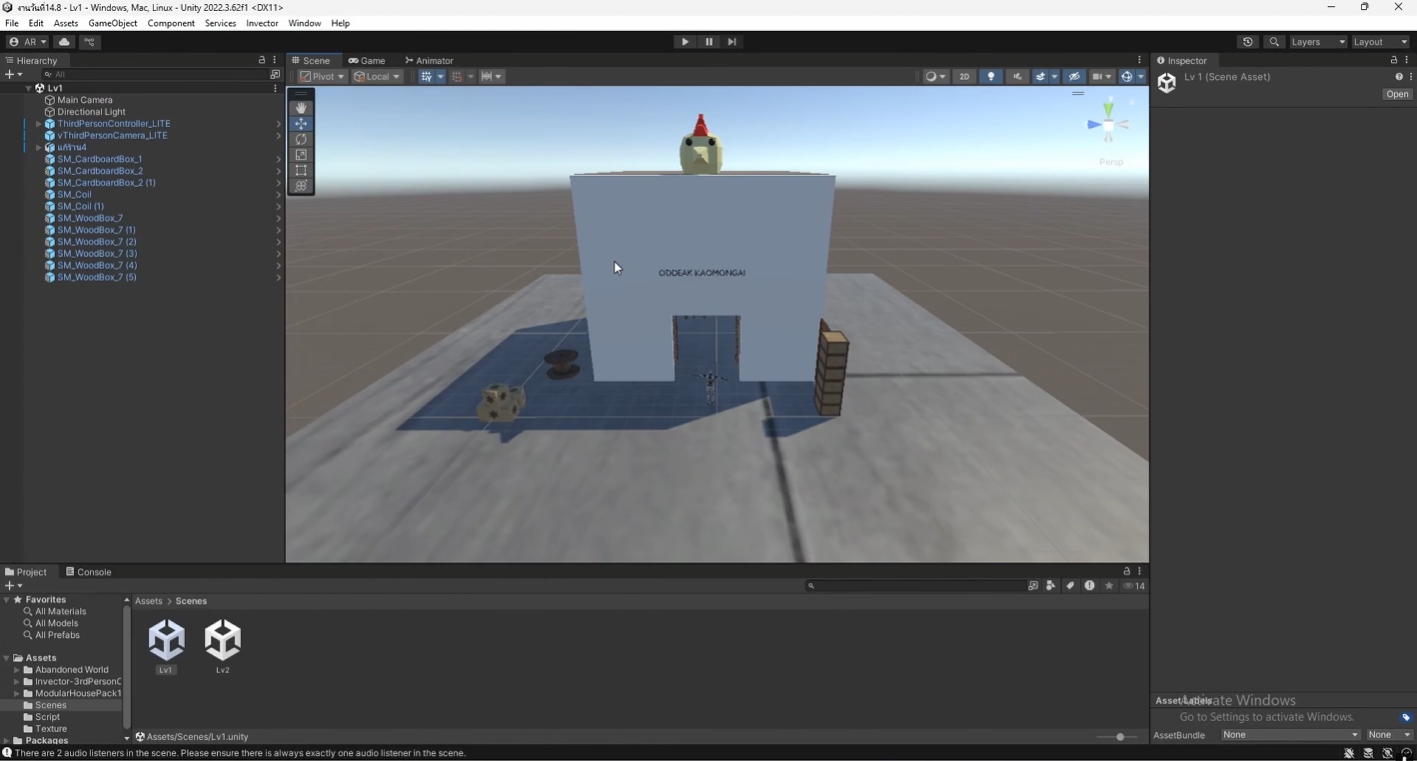Select the Rotate tool in scene toolbar

point(301,139)
